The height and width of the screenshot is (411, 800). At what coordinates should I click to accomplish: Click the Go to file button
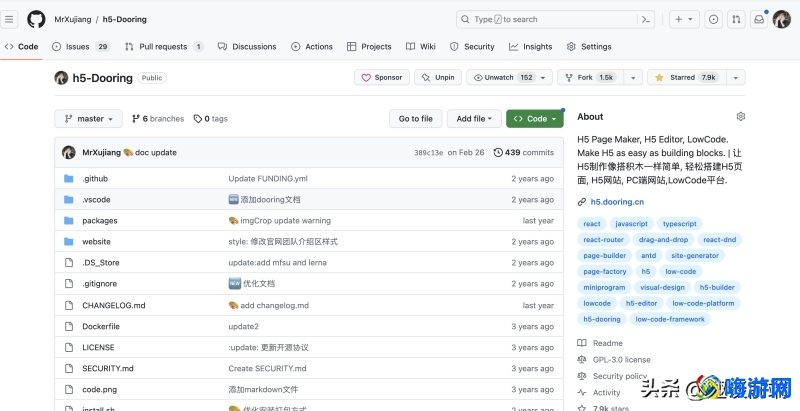pyautogui.click(x=415, y=118)
